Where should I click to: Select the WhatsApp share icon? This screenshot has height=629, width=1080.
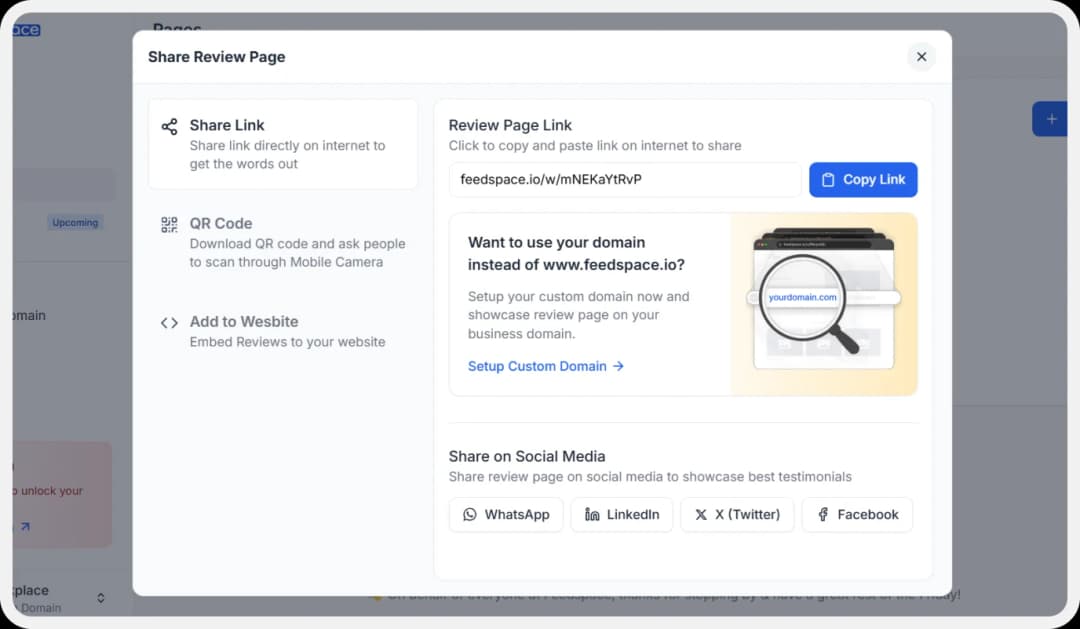tap(470, 514)
